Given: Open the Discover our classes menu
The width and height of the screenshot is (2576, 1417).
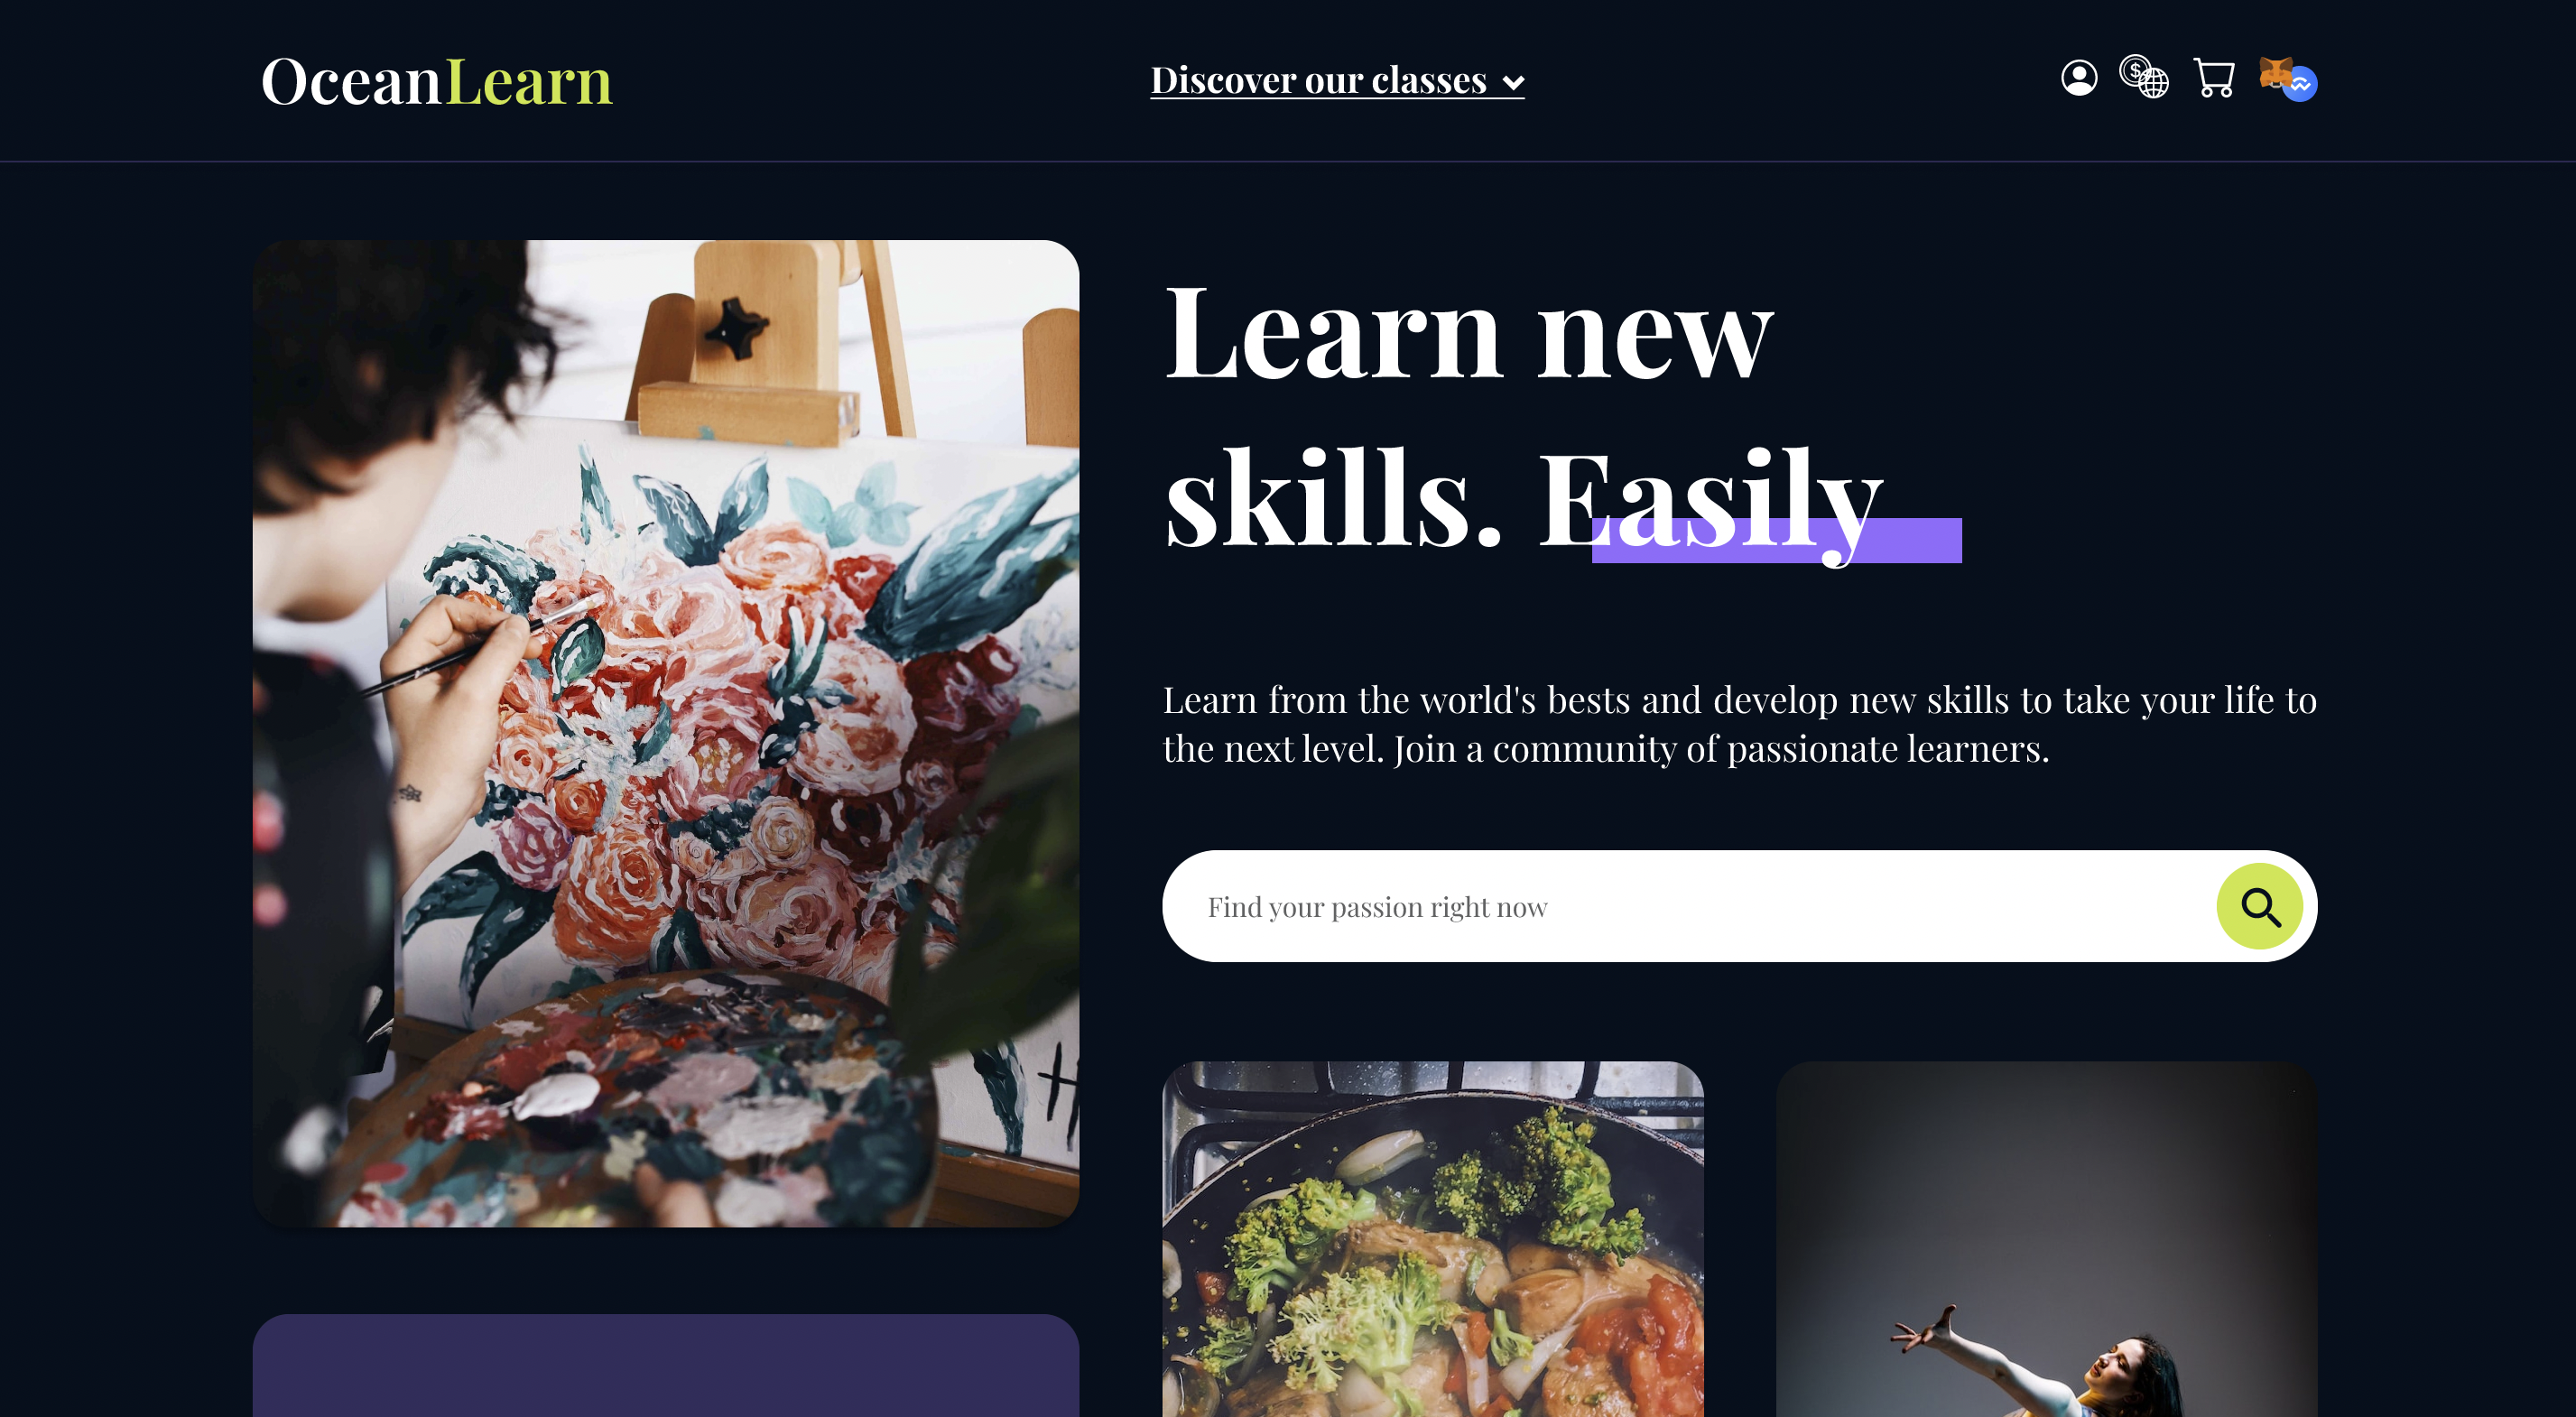Looking at the screenshot, I should (1337, 80).
